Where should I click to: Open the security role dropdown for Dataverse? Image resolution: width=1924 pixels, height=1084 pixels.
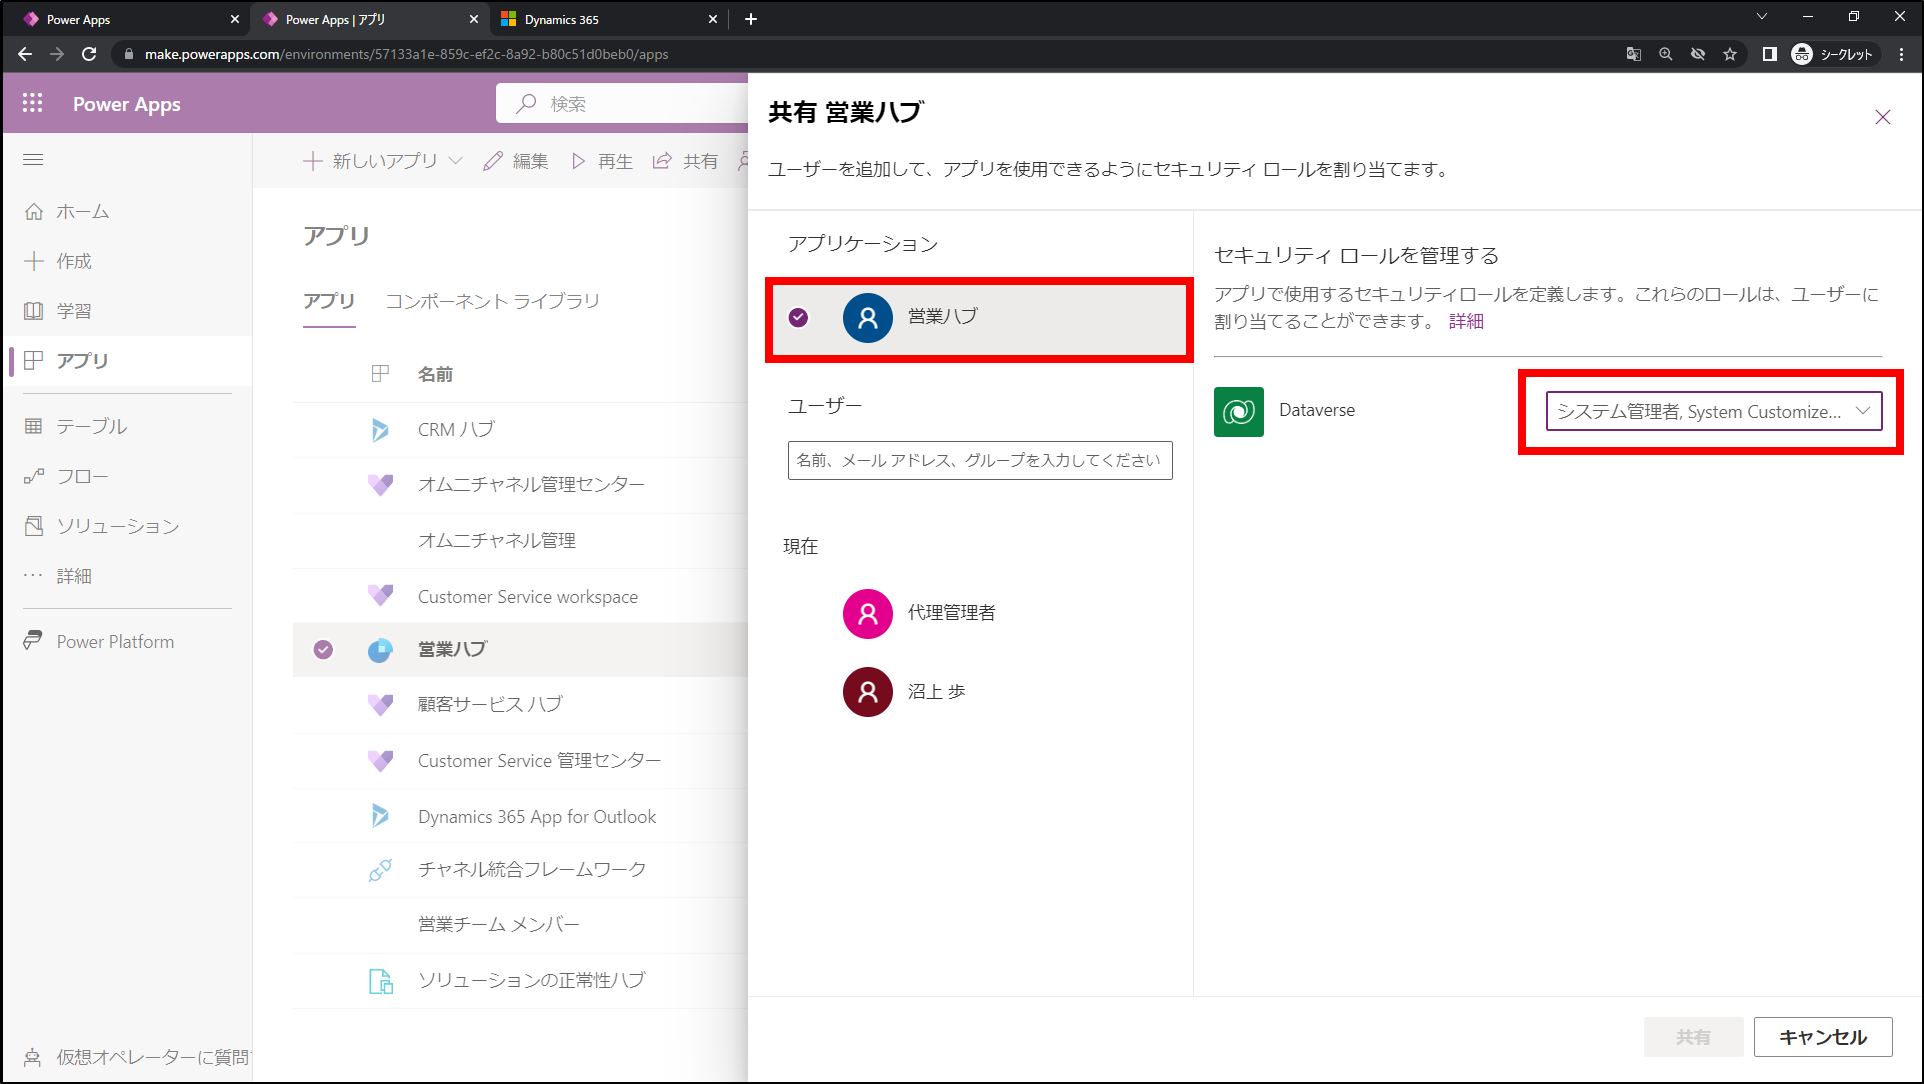(1714, 412)
